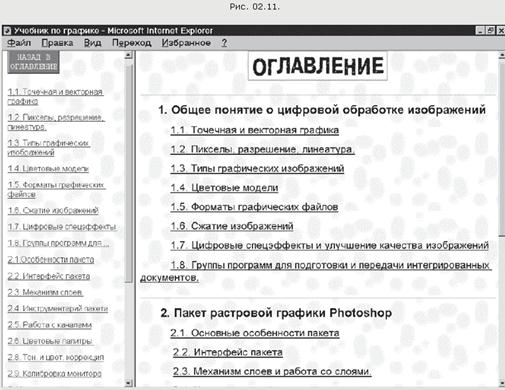Viewport: 505px width, 390px height.
Task: Open sidebar link 1.2 Пикселы, разрешение, линеатура
Action: 56,122
